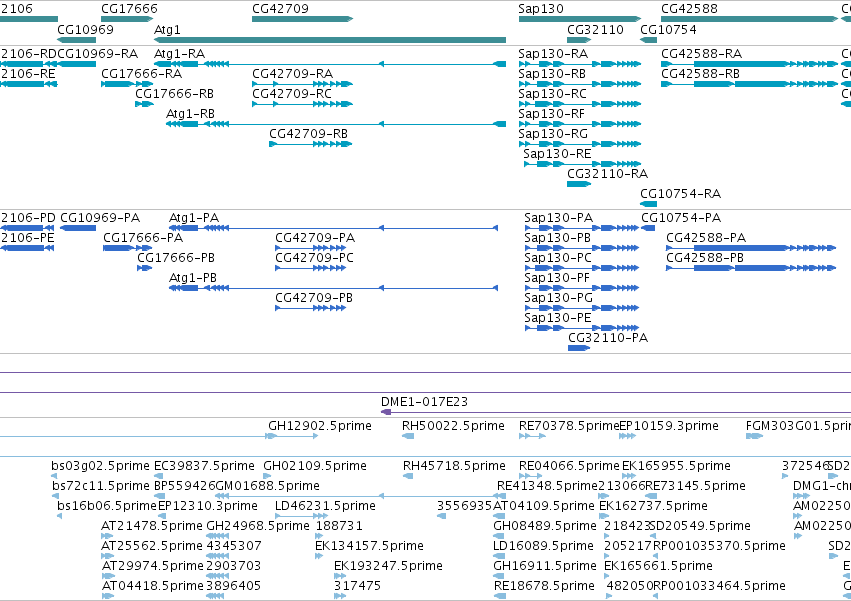This screenshot has height=601, width=851.
Task: Select transcript Sap130-RB
Action: 580,84
